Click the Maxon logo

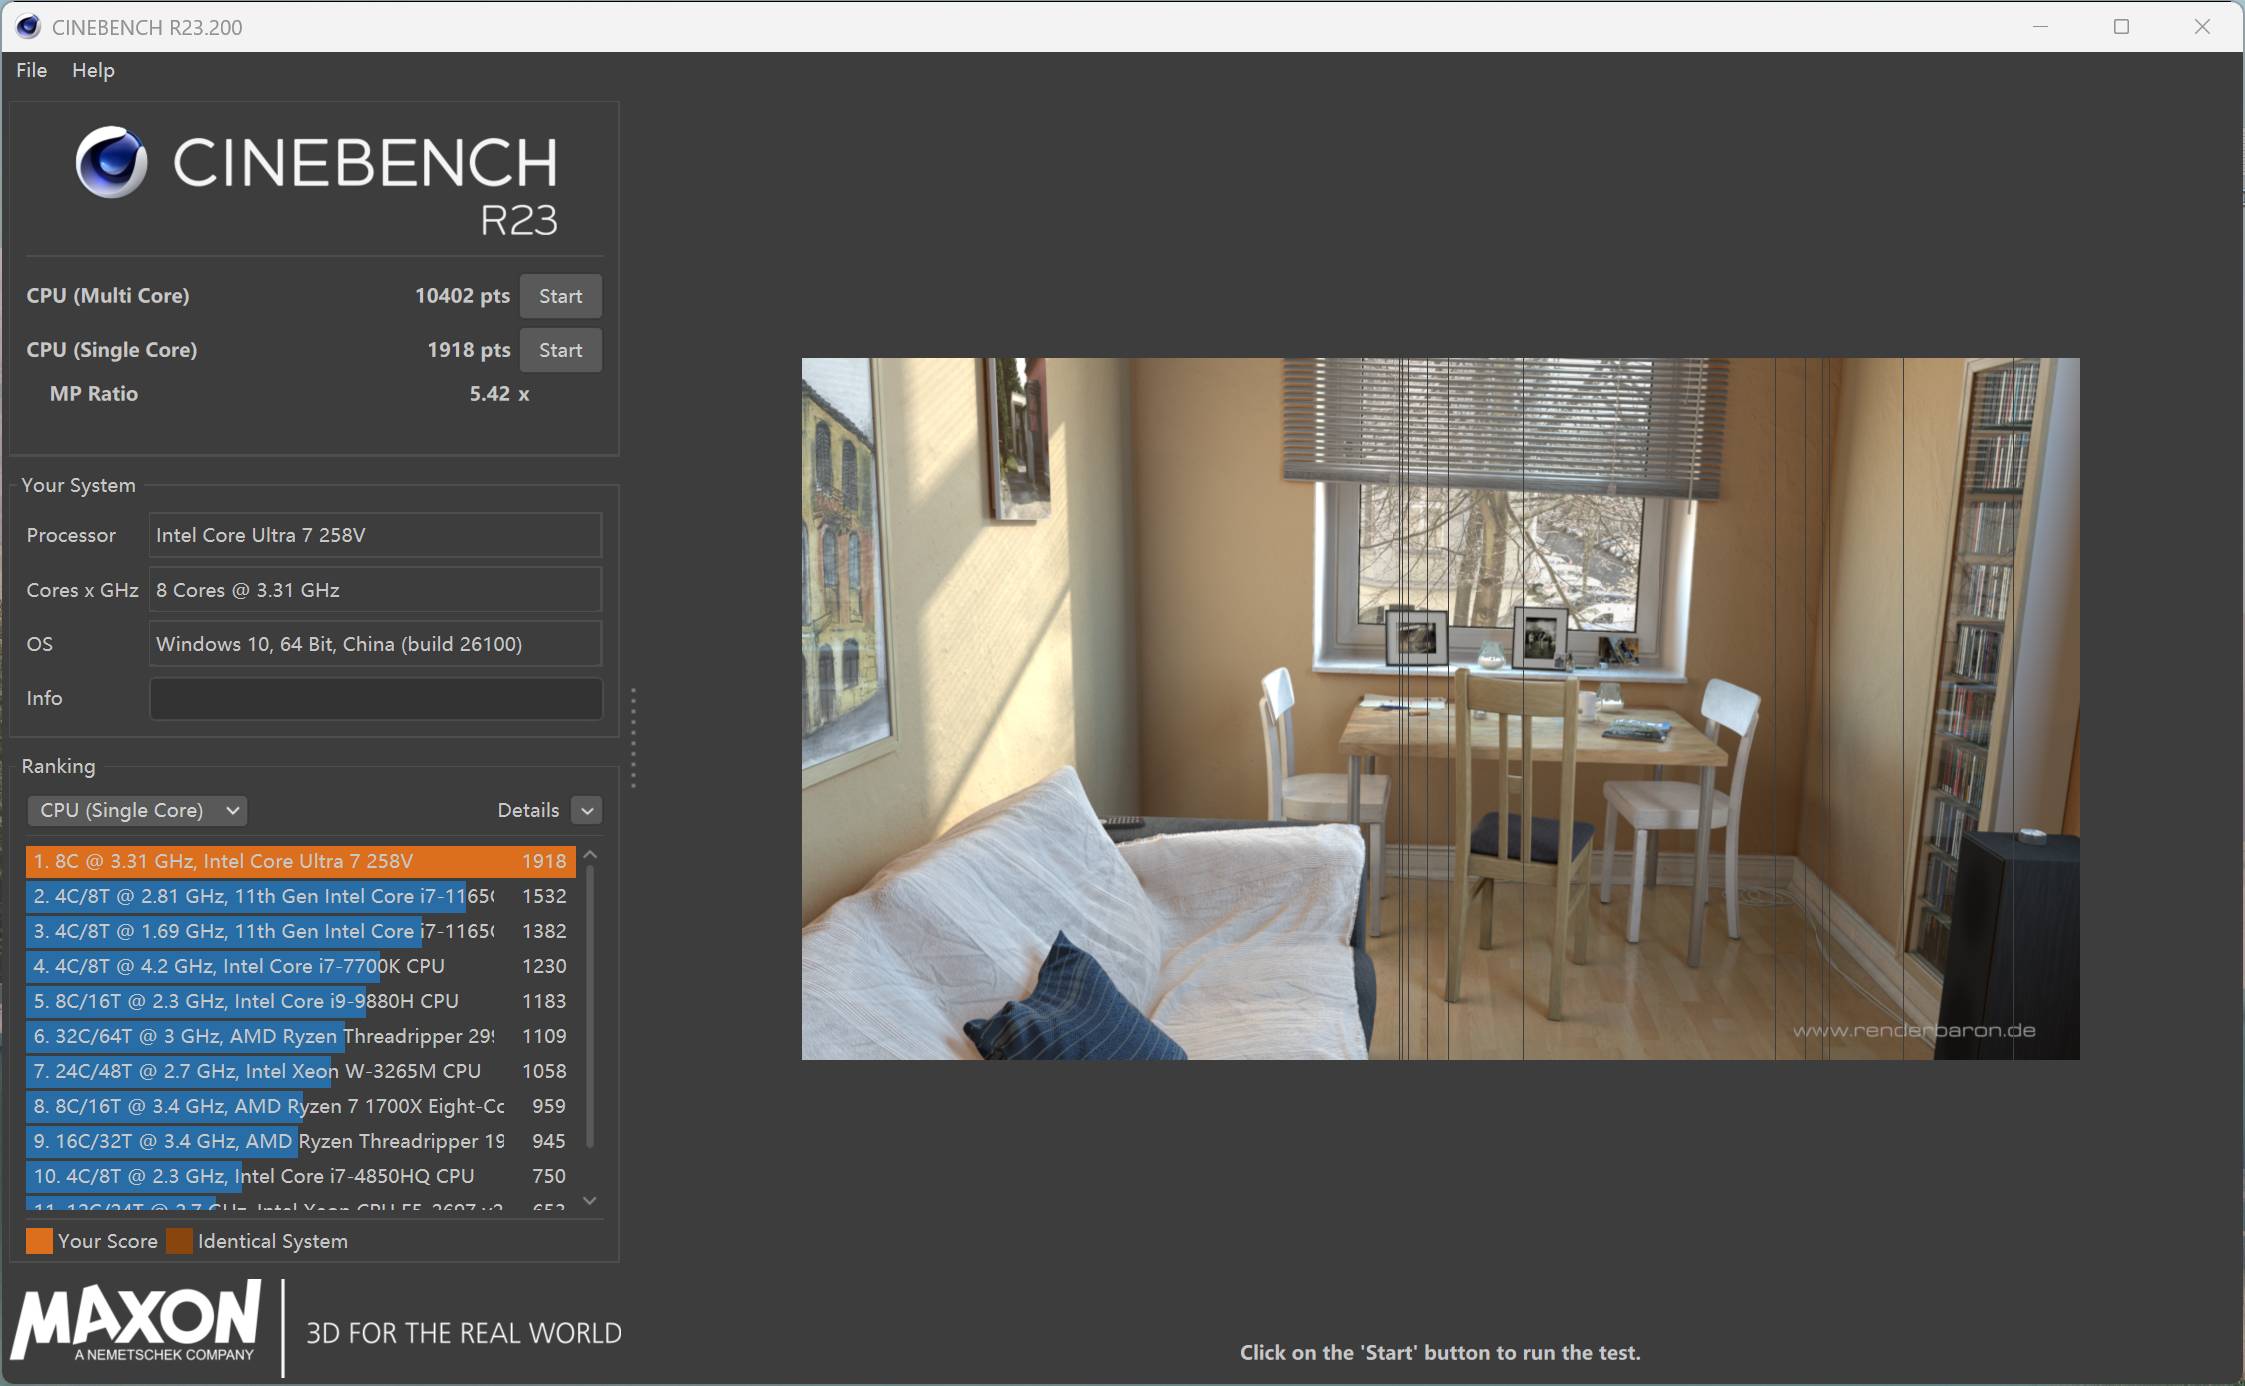(x=136, y=1322)
